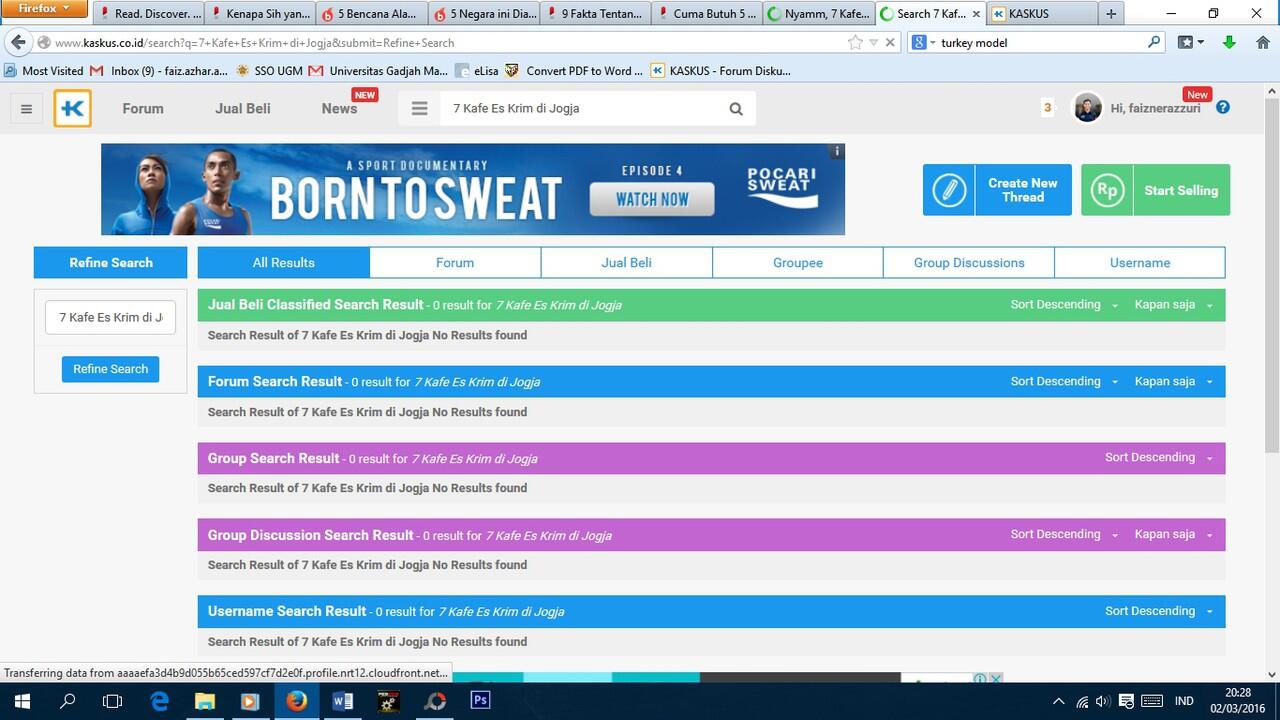Open Kapan saja dropdown in Jual Beli results
Screen dimensions: 1280x720
coord(1173,305)
